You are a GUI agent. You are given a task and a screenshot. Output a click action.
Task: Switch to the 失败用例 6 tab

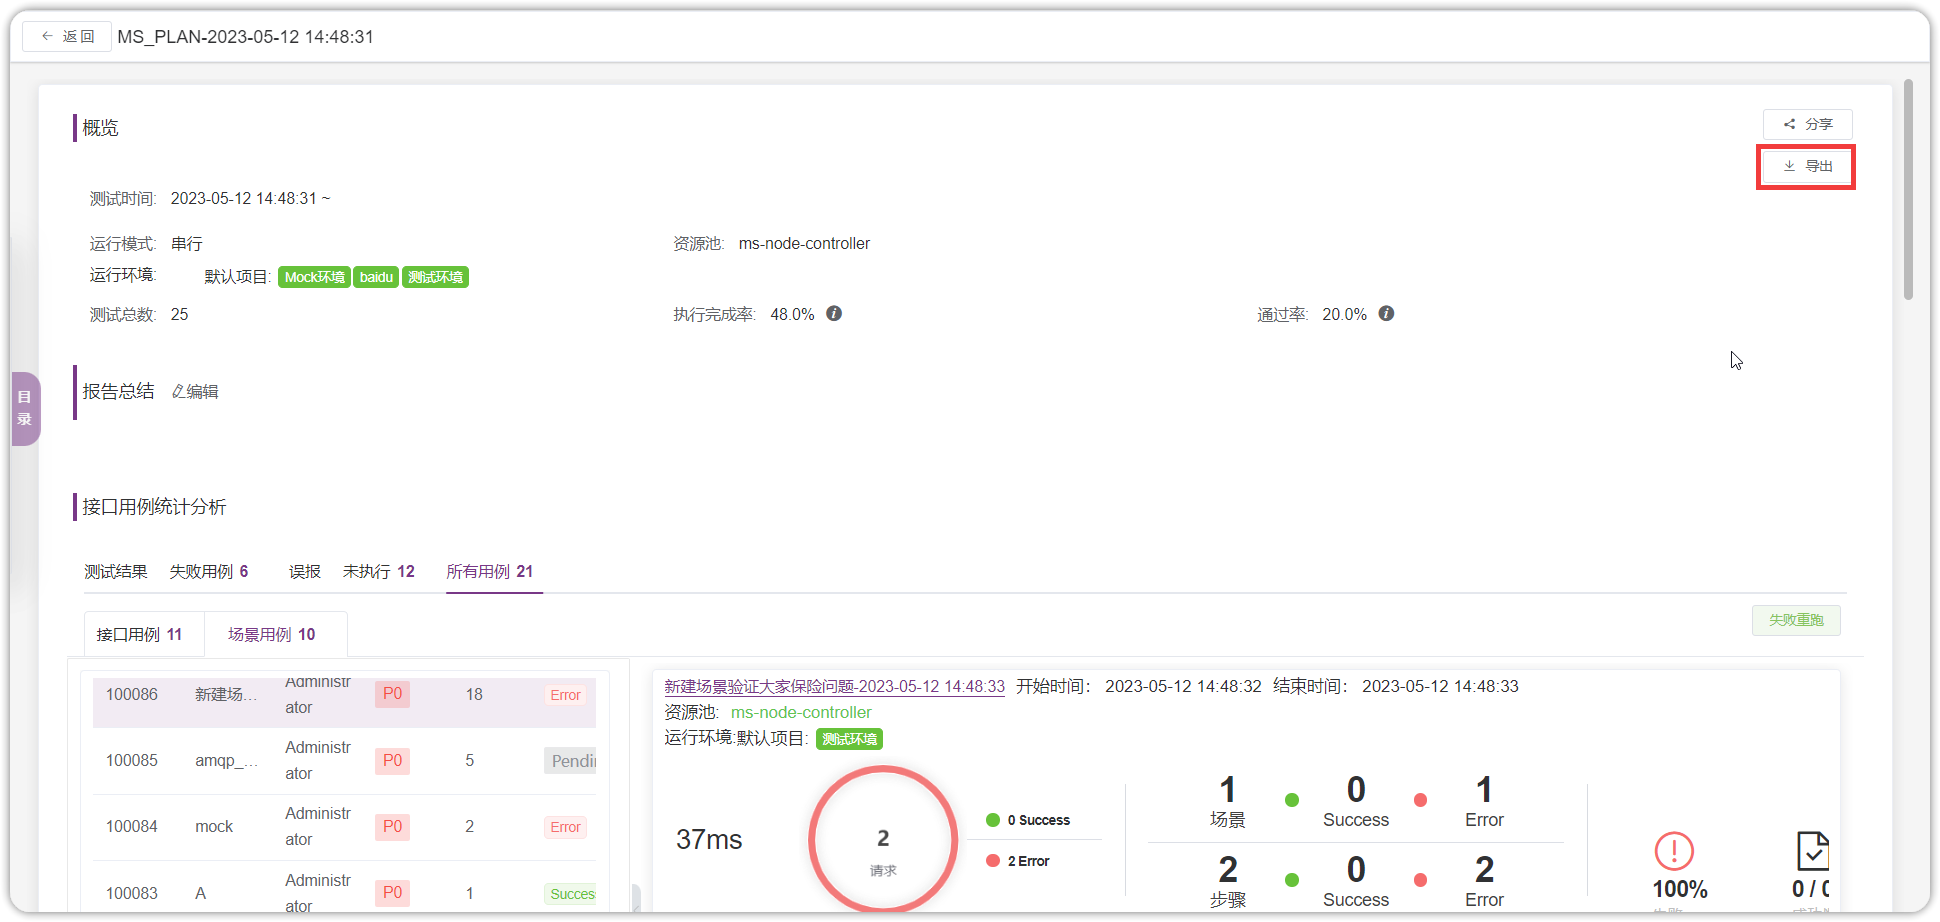pyautogui.click(x=209, y=572)
